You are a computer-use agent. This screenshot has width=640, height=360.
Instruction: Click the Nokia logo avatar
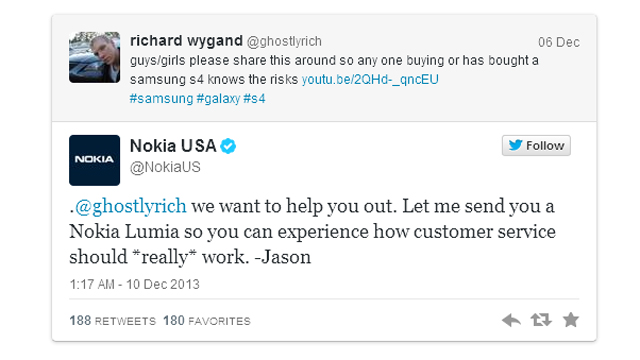[x=94, y=160]
